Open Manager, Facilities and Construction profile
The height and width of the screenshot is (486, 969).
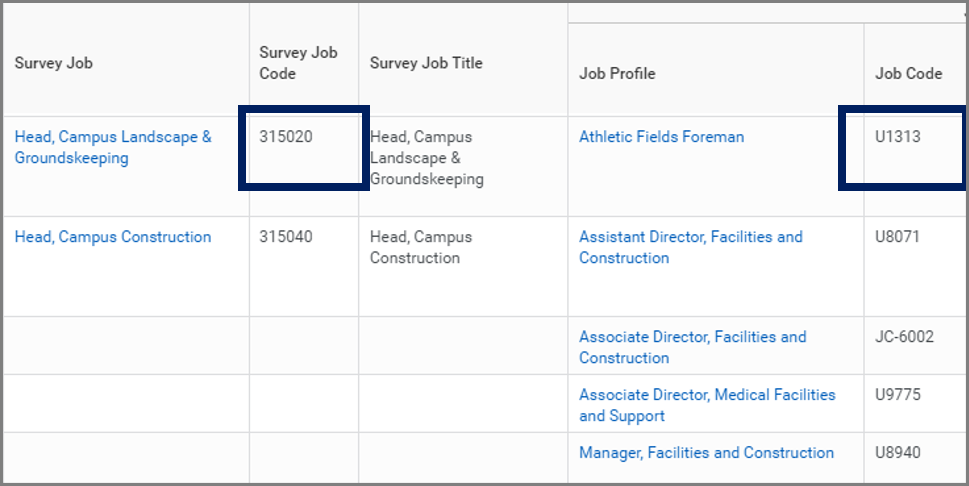(706, 453)
